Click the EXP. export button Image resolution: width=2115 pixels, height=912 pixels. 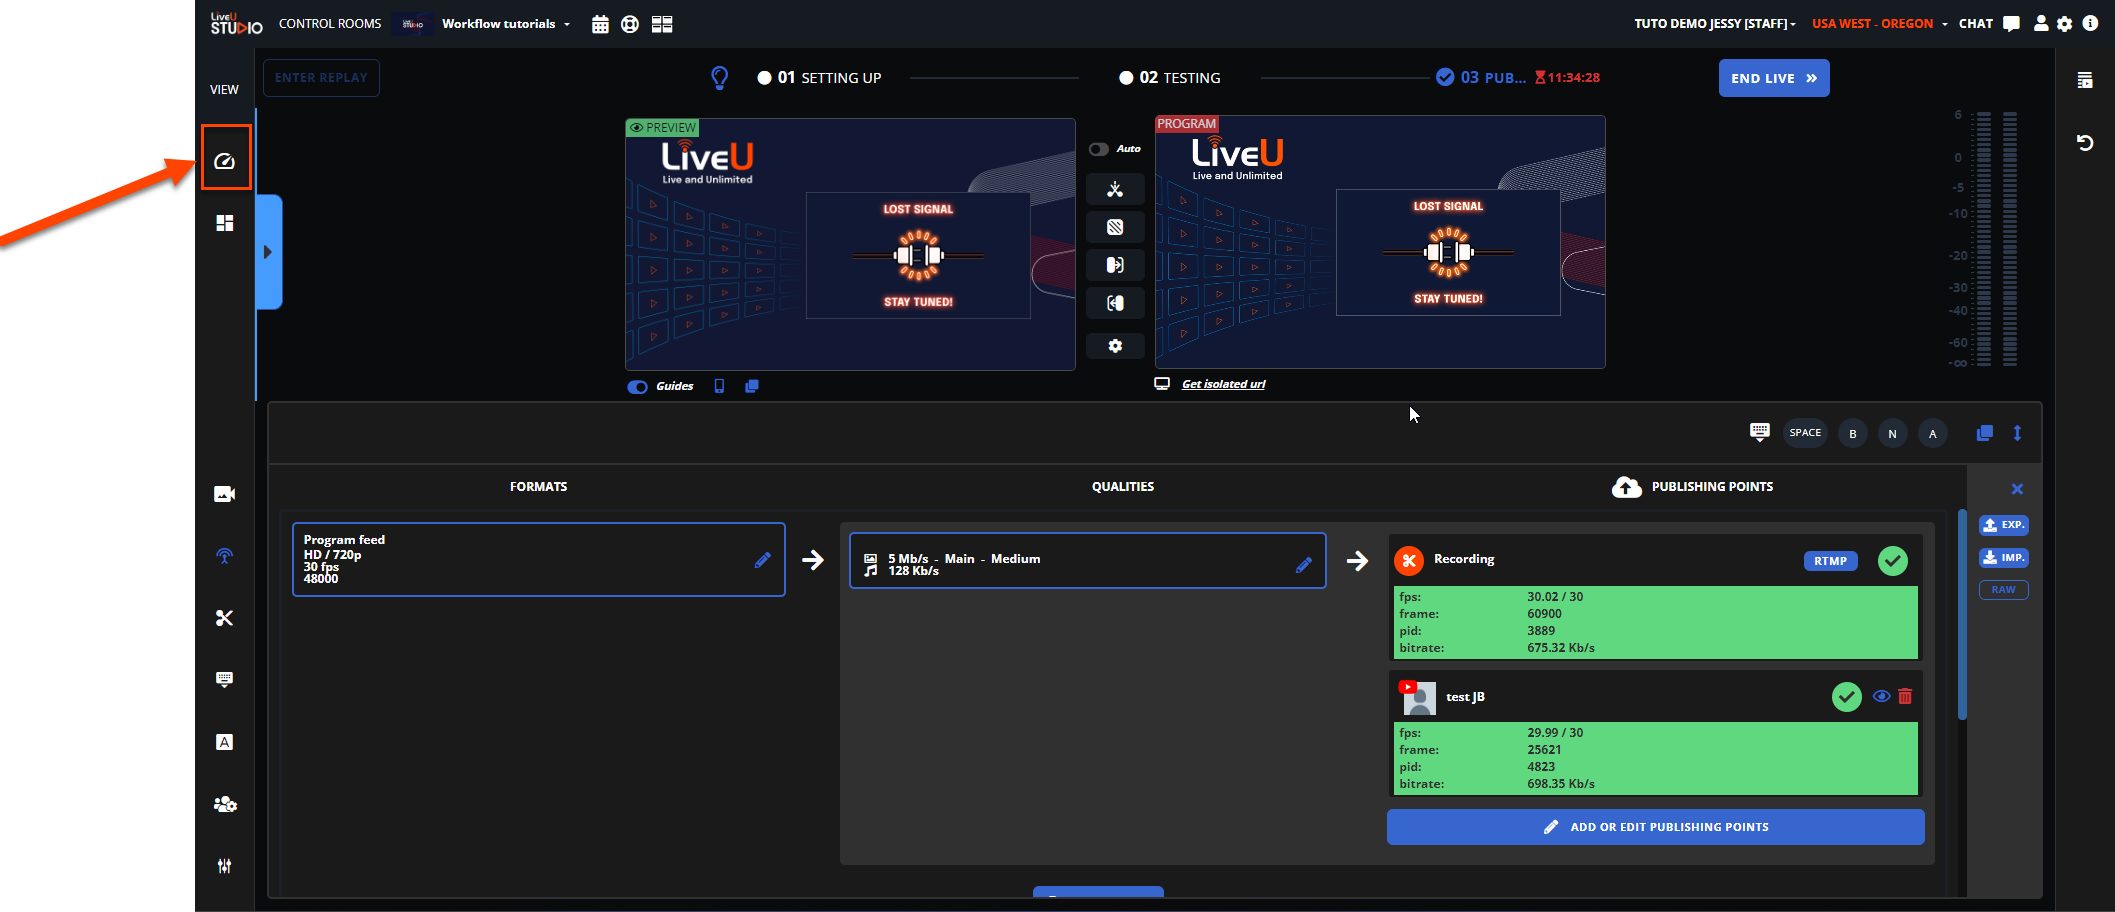click(2004, 525)
